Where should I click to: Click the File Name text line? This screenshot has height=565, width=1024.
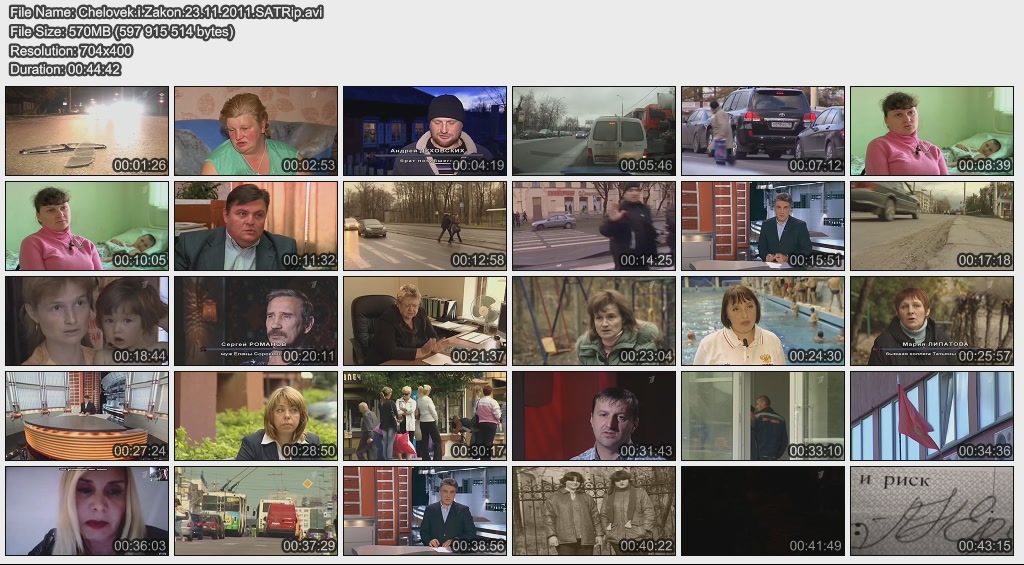point(166,12)
